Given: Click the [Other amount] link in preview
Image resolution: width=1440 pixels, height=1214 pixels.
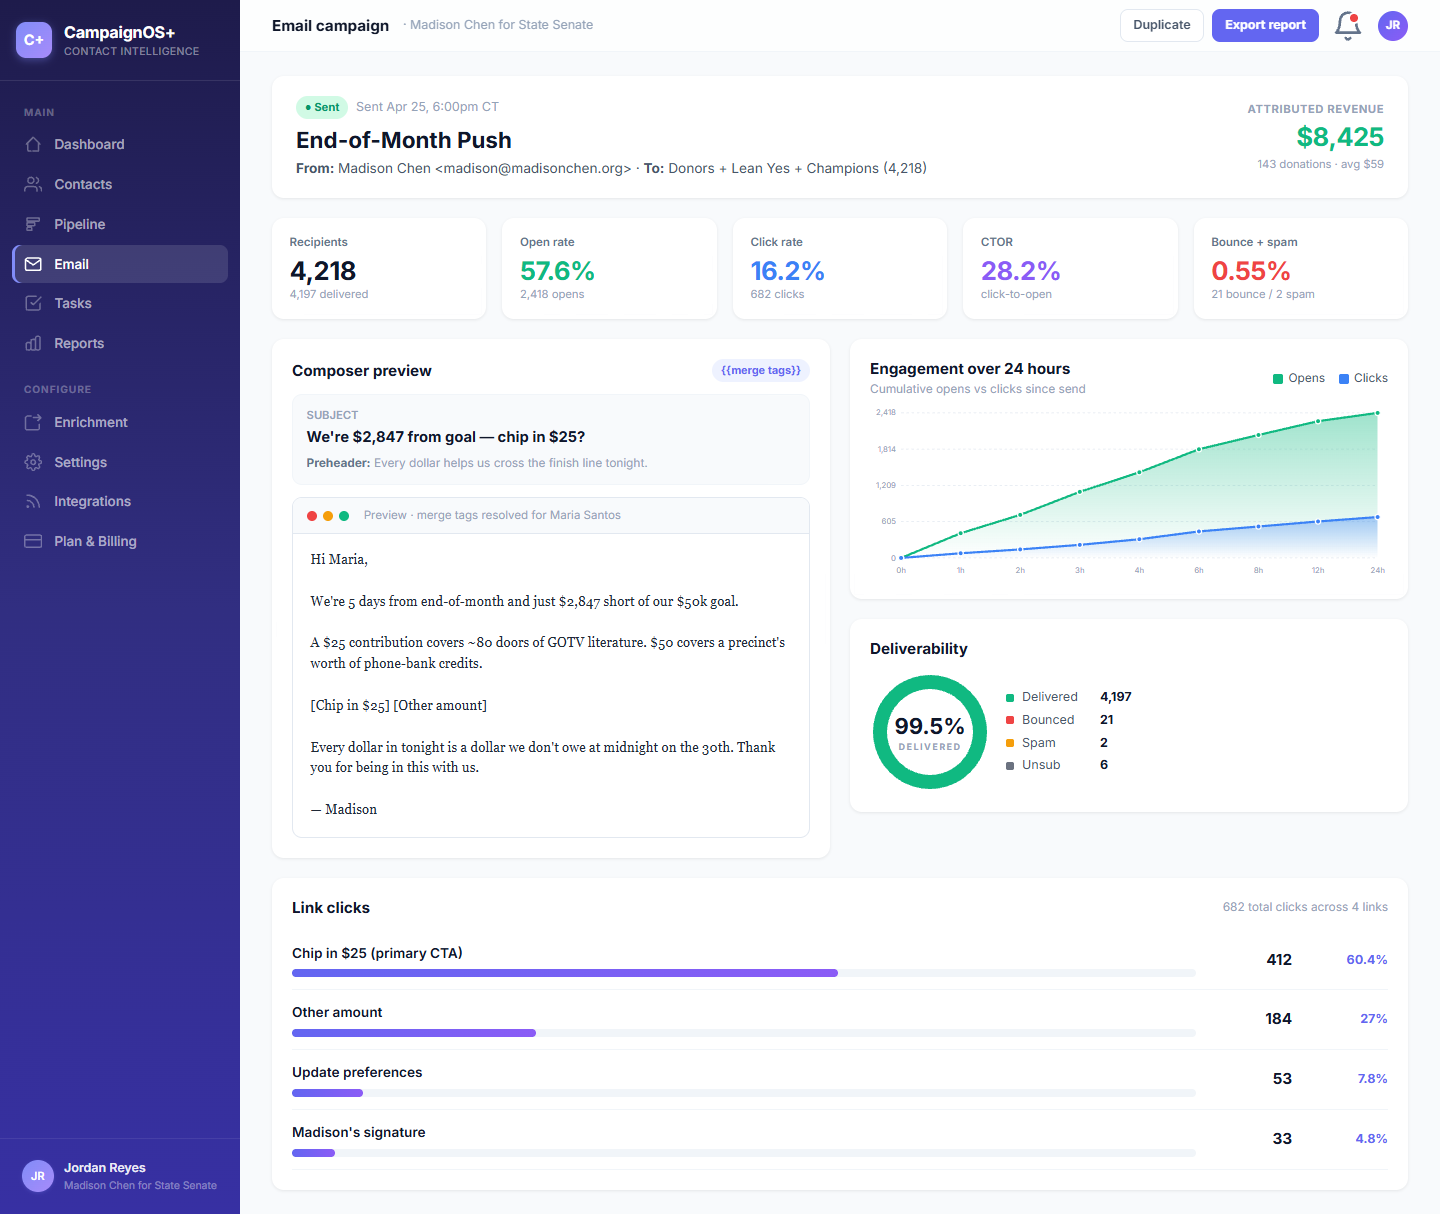Looking at the screenshot, I should [x=440, y=705].
